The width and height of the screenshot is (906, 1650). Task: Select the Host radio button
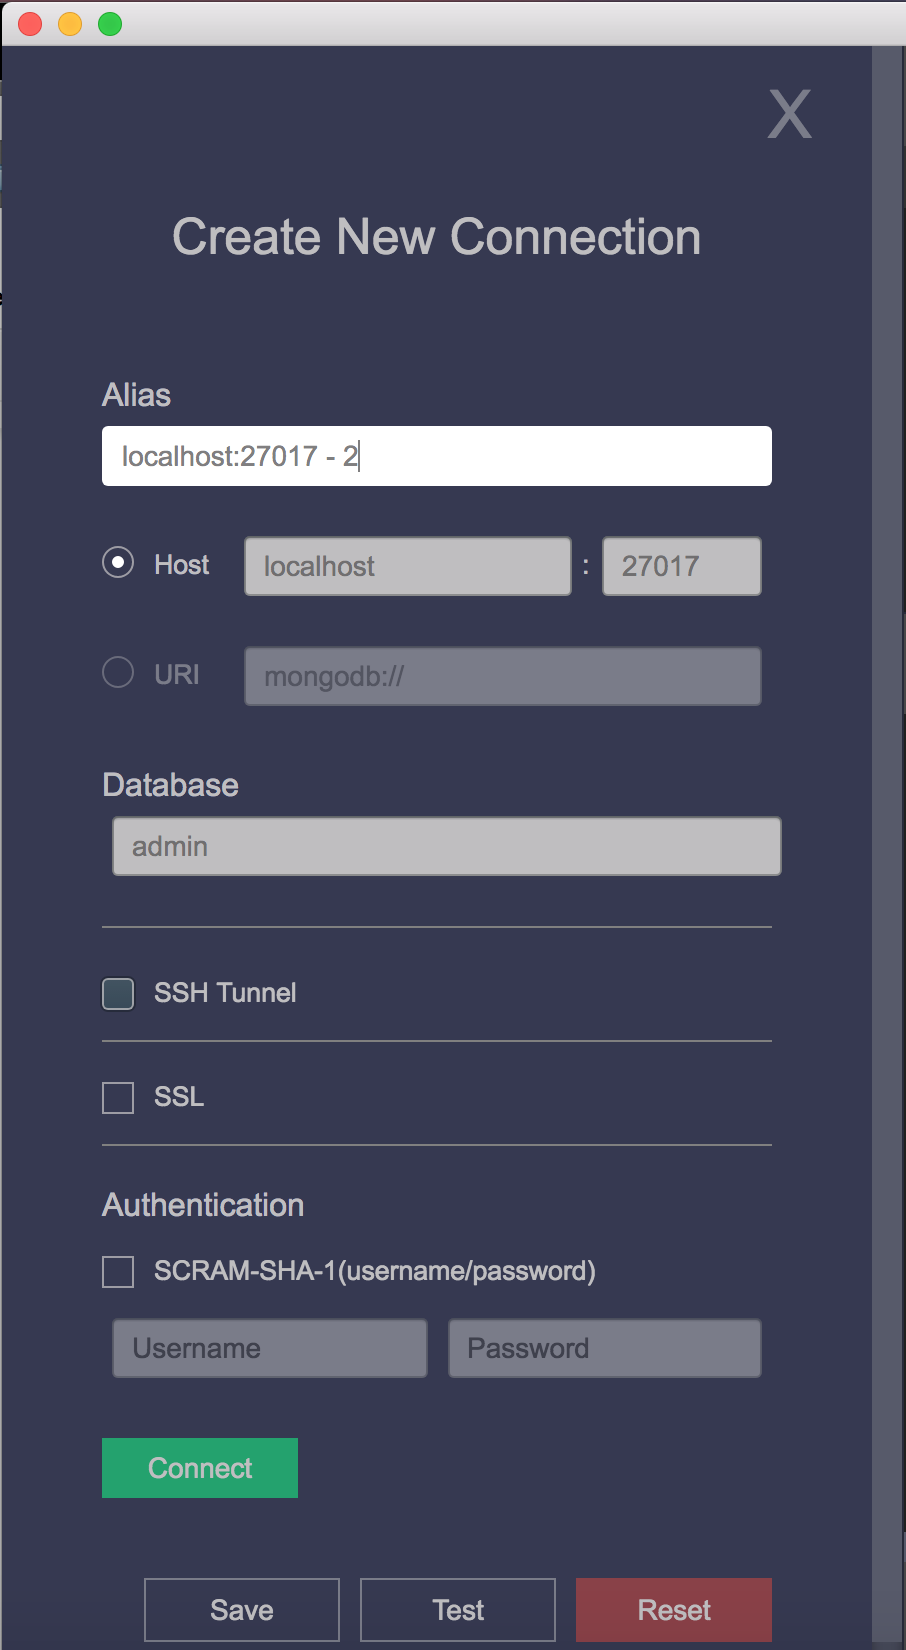[118, 563]
